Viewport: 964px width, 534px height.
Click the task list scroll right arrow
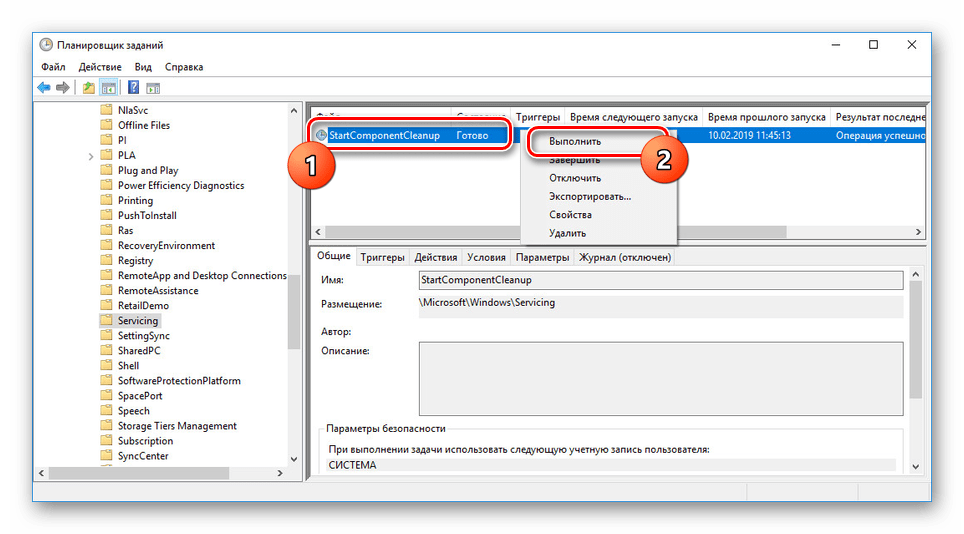pyautogui.click(x=919, y=232)
